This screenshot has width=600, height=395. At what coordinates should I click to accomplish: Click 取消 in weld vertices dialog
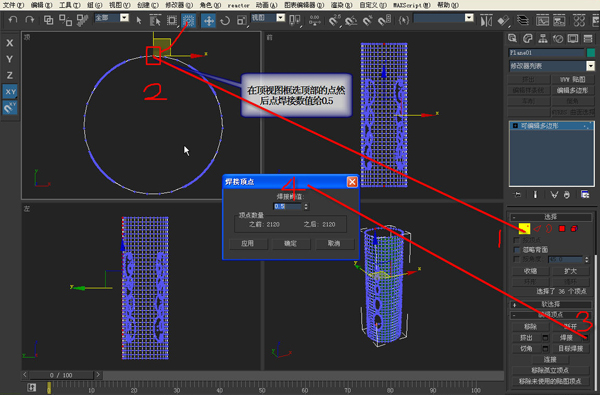334,243
